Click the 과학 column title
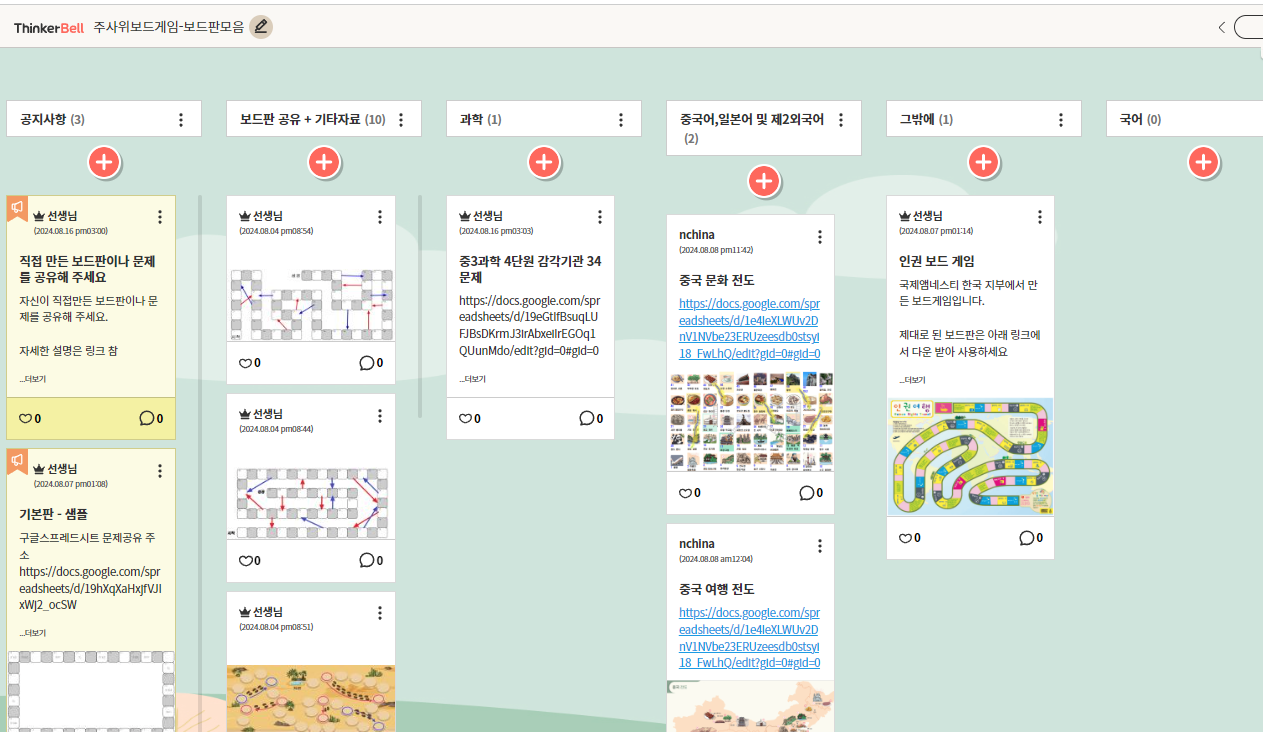The height and width of the screenshot is (732, 1263). [473, 120]
